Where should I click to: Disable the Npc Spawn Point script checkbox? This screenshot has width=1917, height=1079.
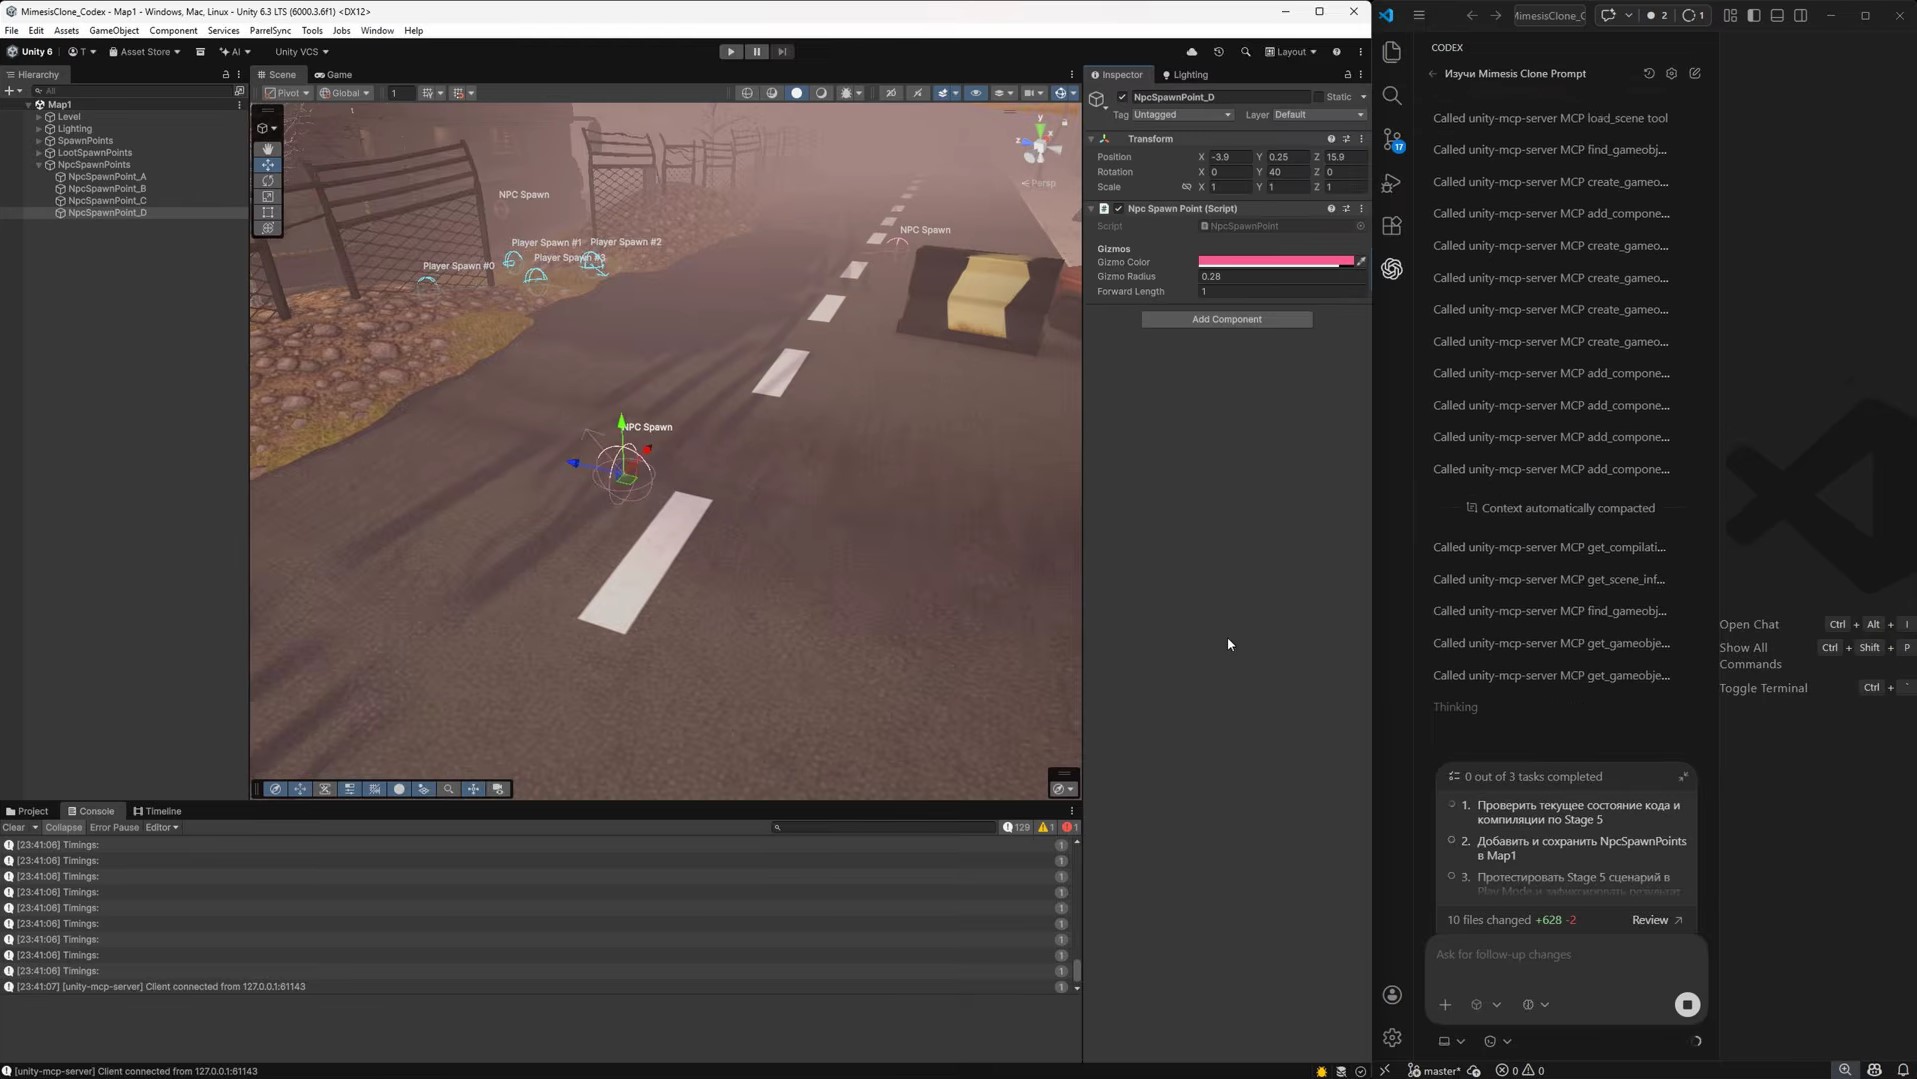[x=1119, y=209]
